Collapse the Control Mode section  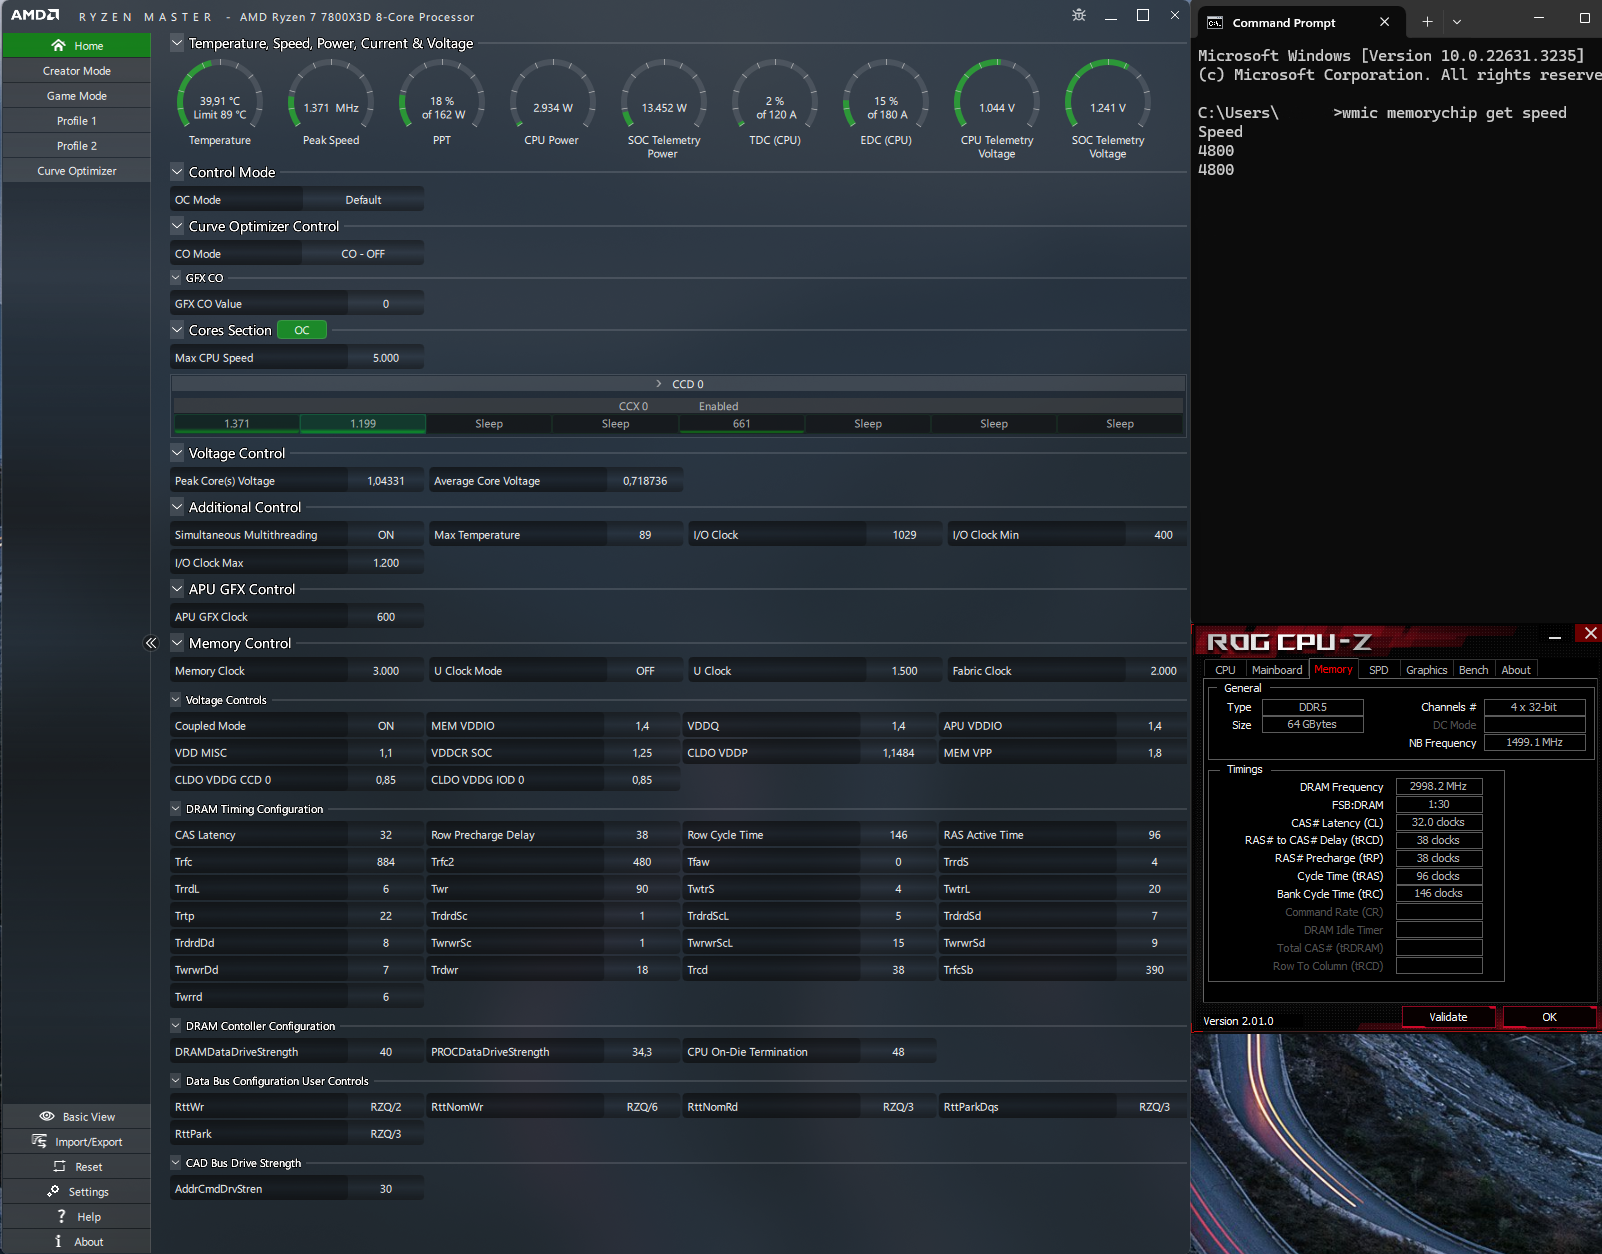(x=177, y=172)
